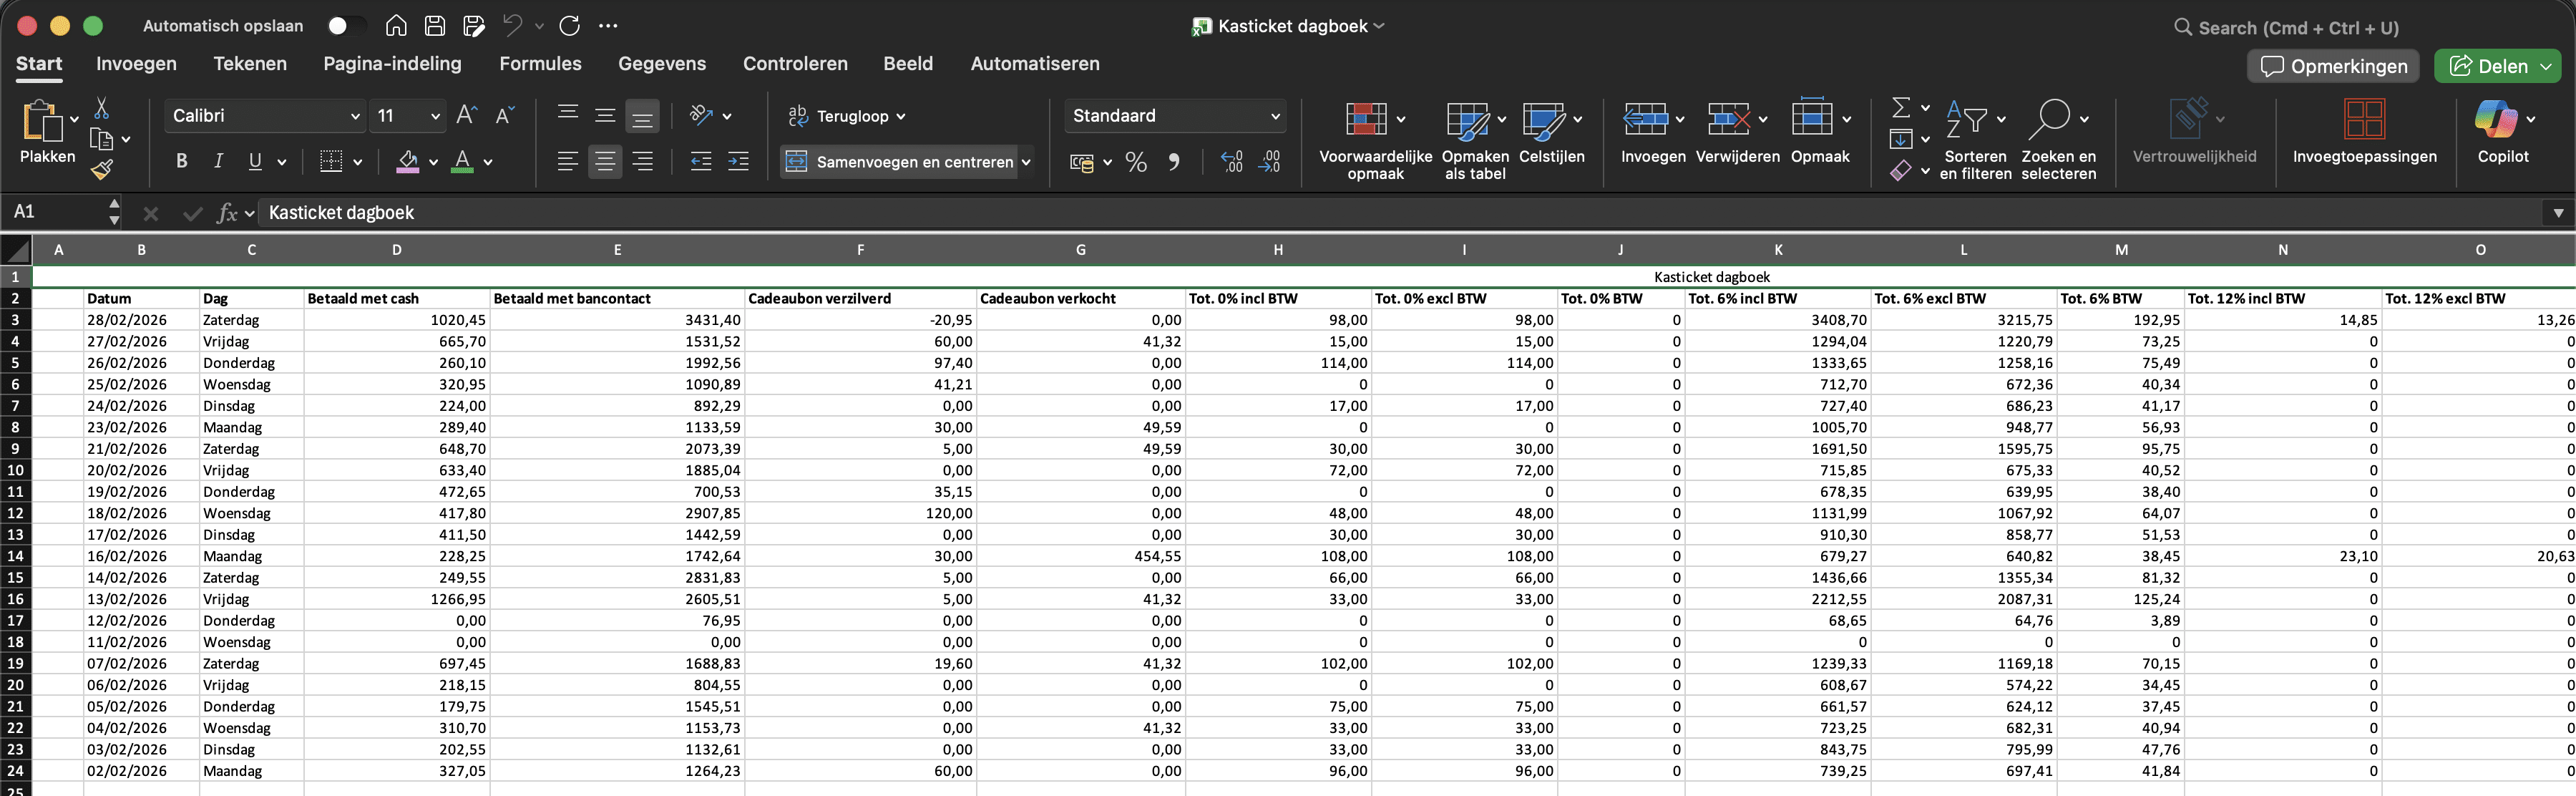The width and height of the screenshot is (2576, 796).
Task: Center text horizontally
Action: pyautogui.click(x=605, y=161)
